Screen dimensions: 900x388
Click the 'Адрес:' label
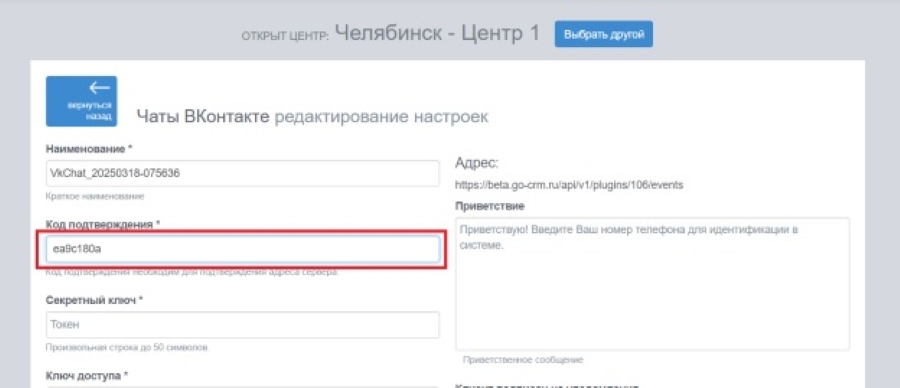tap(477, 164)
